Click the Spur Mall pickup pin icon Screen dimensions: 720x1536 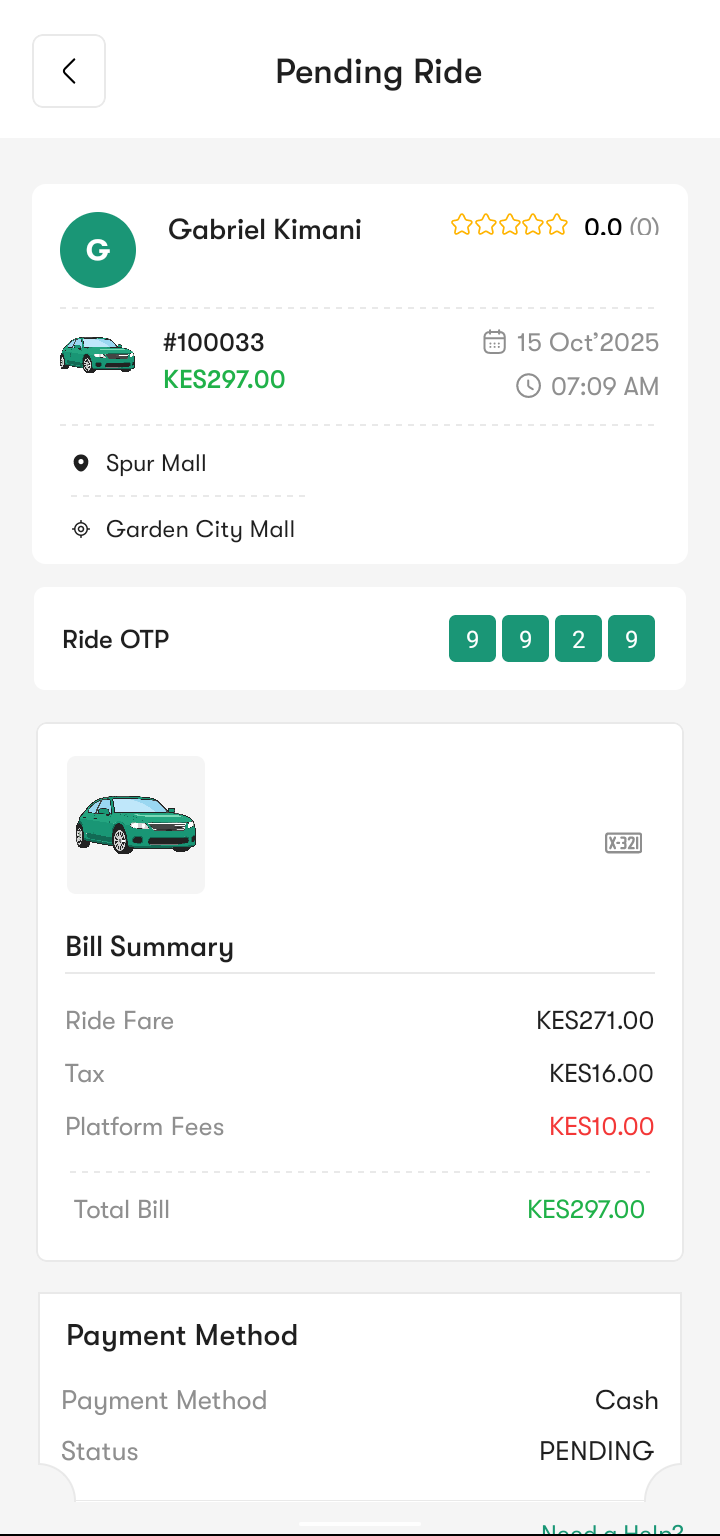point(81,463)
